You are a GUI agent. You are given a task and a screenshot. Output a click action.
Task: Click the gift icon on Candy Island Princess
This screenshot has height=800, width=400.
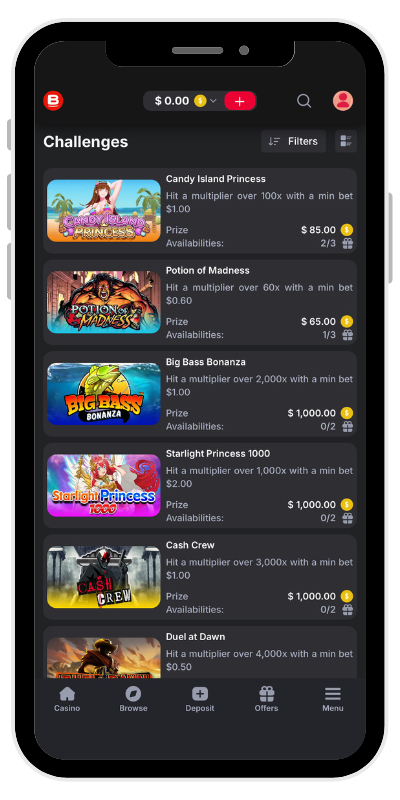tap(347, 243)
